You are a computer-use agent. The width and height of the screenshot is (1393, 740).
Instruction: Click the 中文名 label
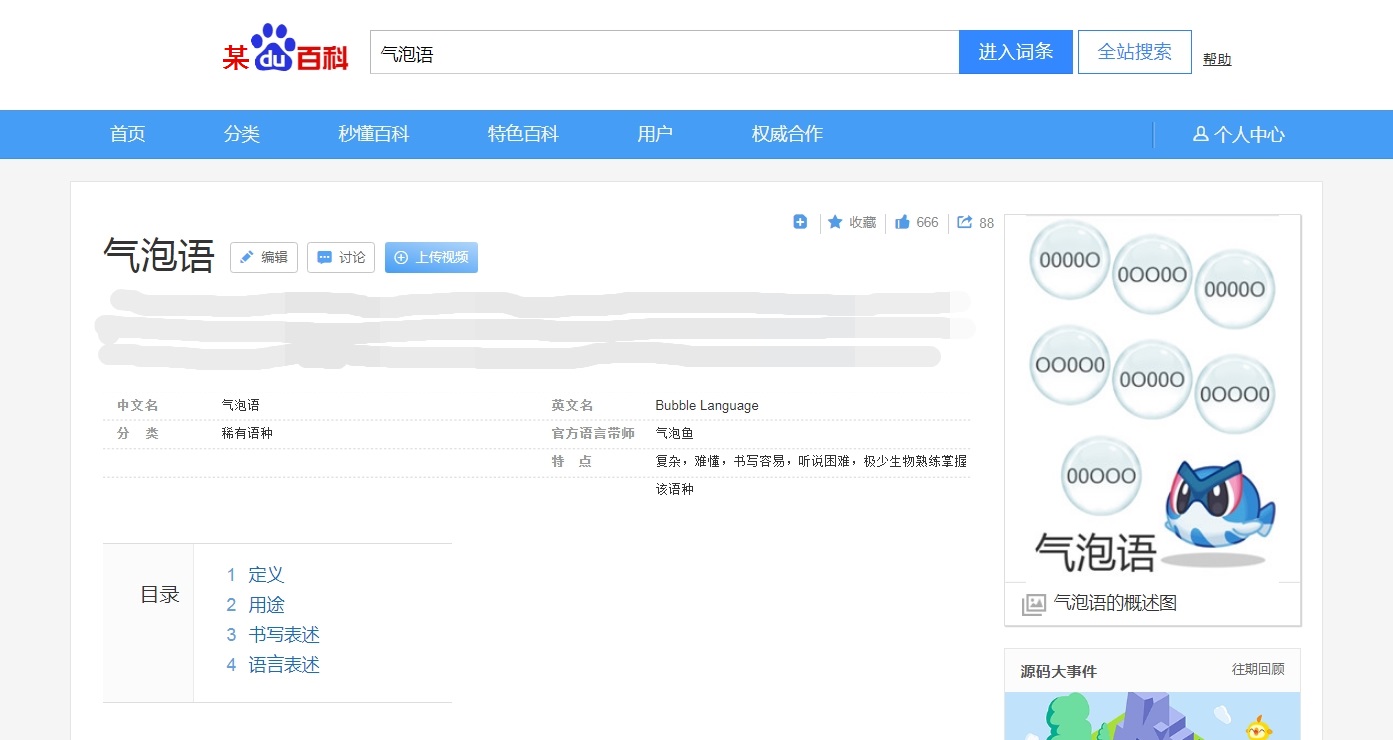pos(138,406)
